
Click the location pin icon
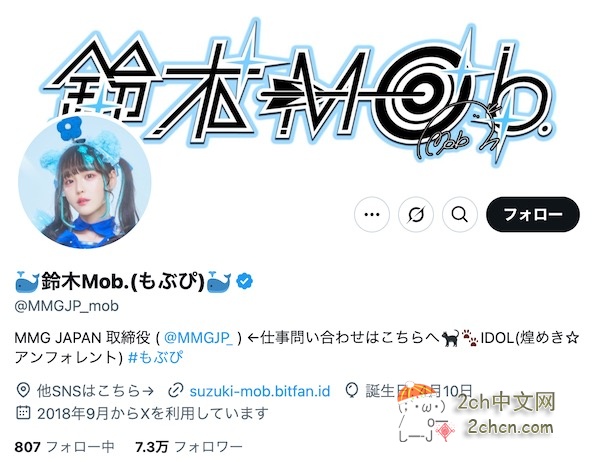tap(23, 391)
